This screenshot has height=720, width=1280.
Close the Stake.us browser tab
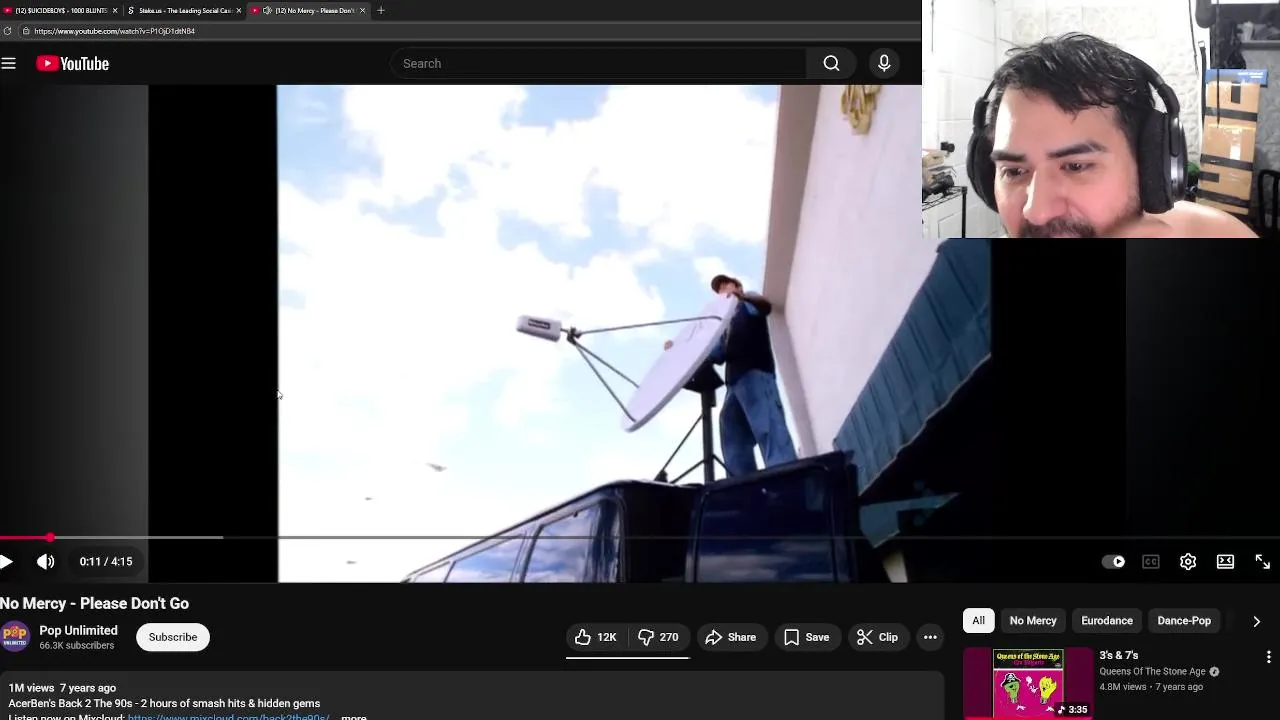(238, 10)
